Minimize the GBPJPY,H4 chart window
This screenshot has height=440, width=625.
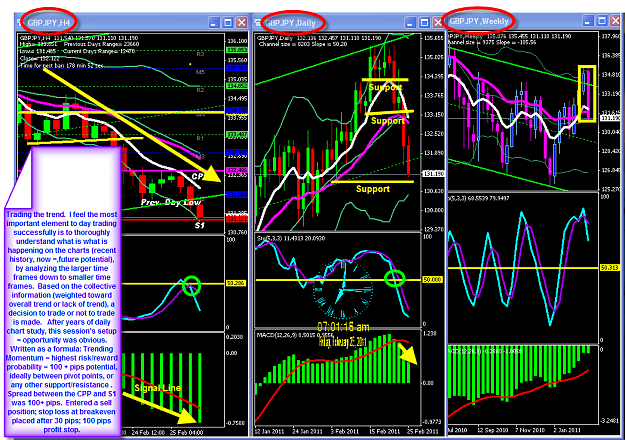coord(214,23)
